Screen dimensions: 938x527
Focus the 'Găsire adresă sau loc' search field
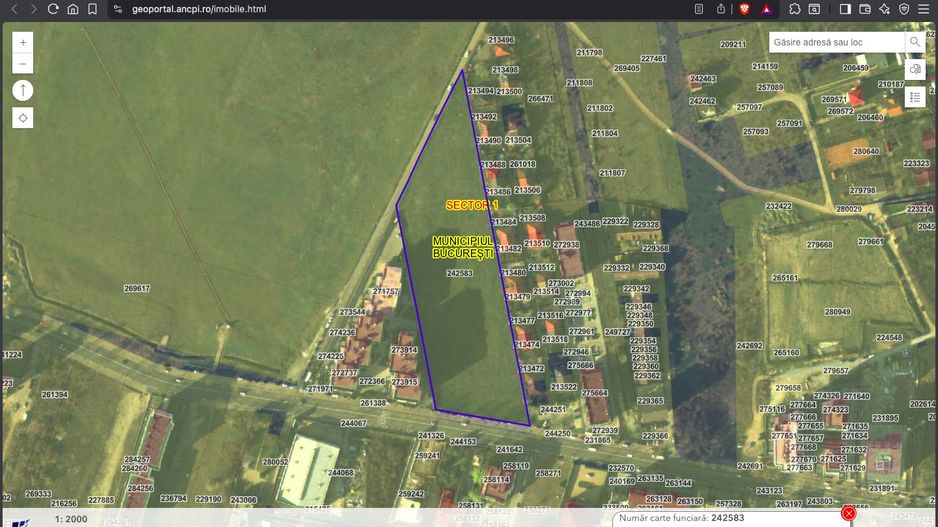(837, 42)
